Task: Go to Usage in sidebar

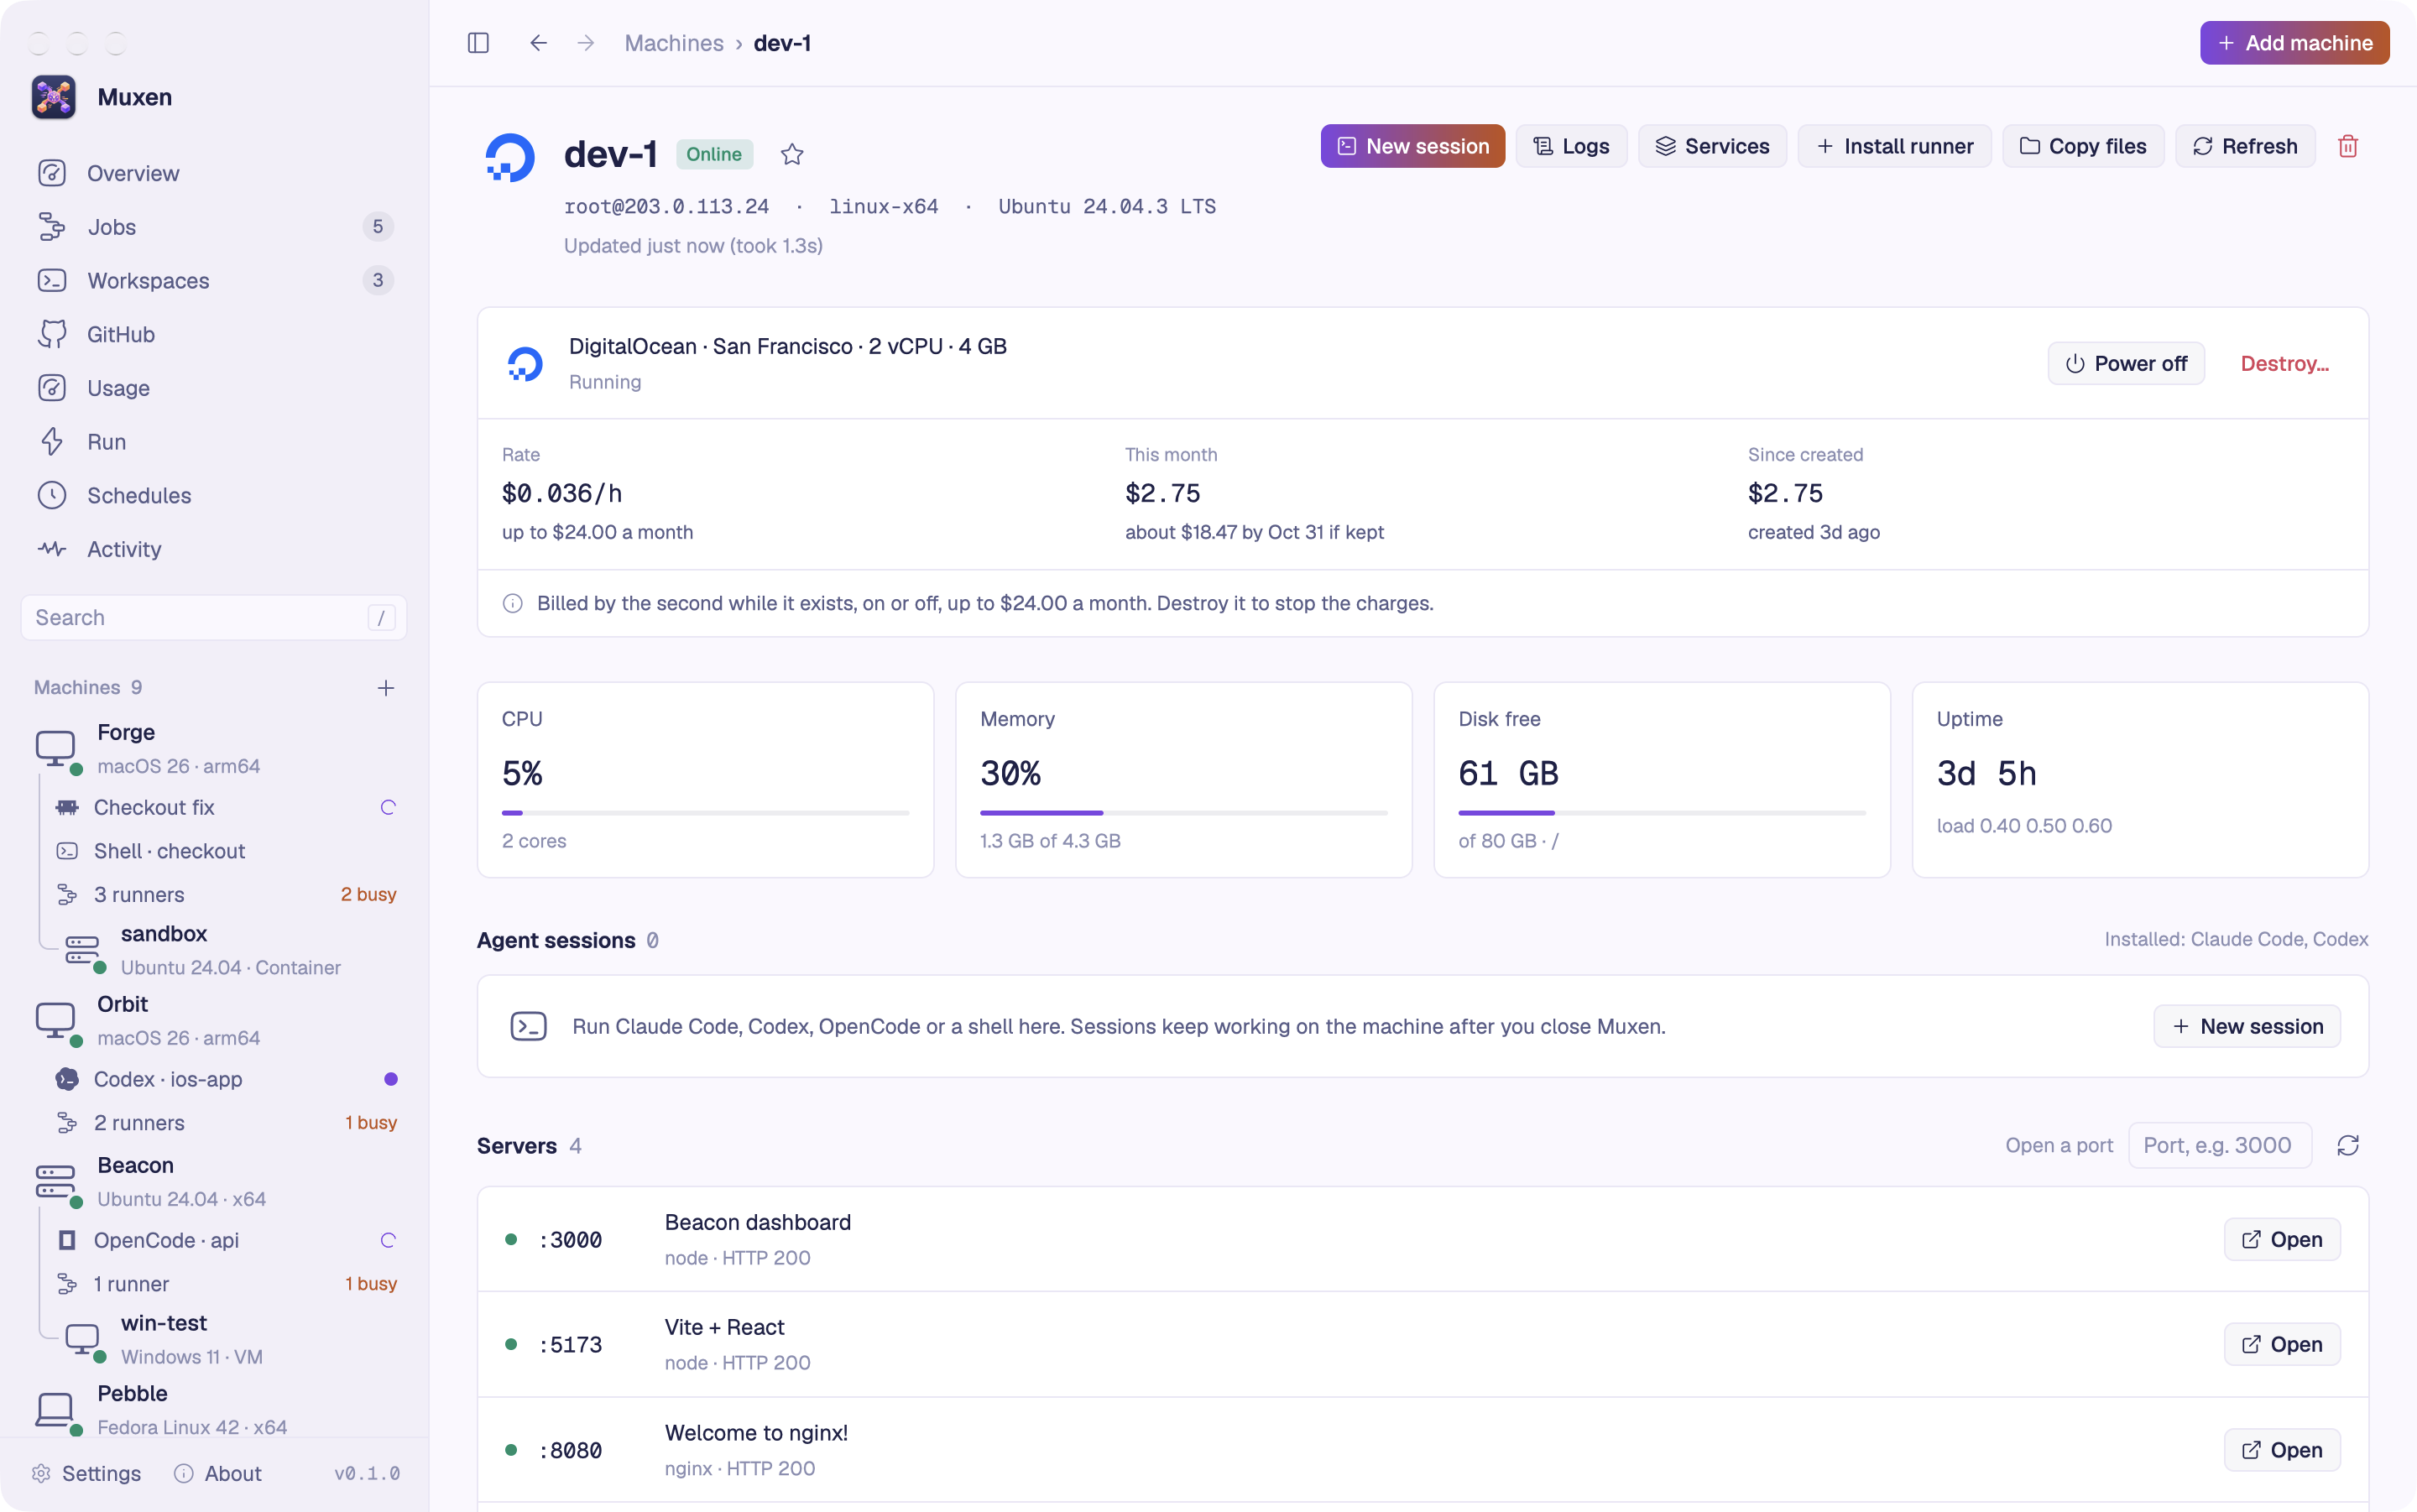Action: click(x=214, y=388)
